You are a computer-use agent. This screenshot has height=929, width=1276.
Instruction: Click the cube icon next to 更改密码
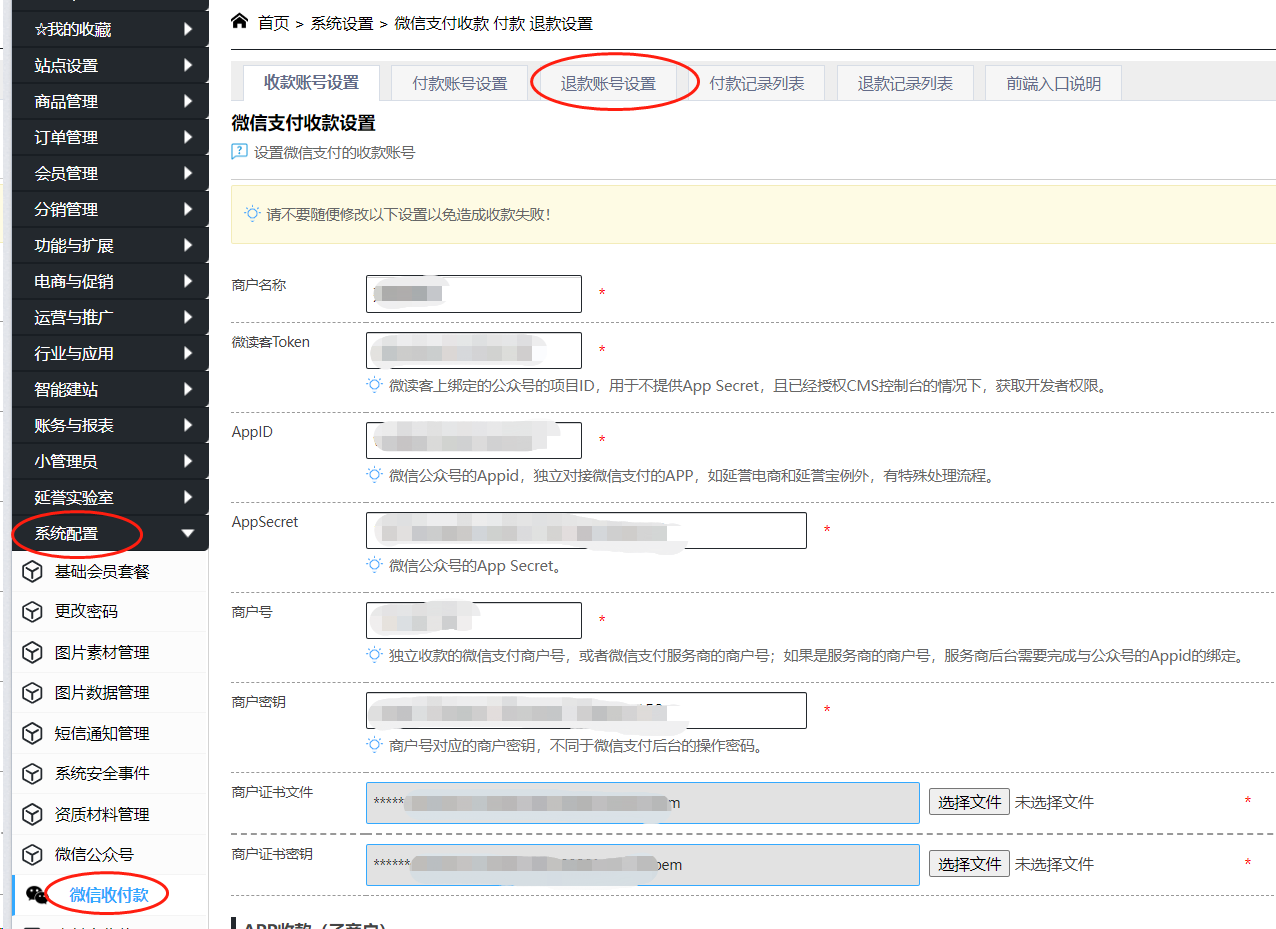tap(34, 611)
